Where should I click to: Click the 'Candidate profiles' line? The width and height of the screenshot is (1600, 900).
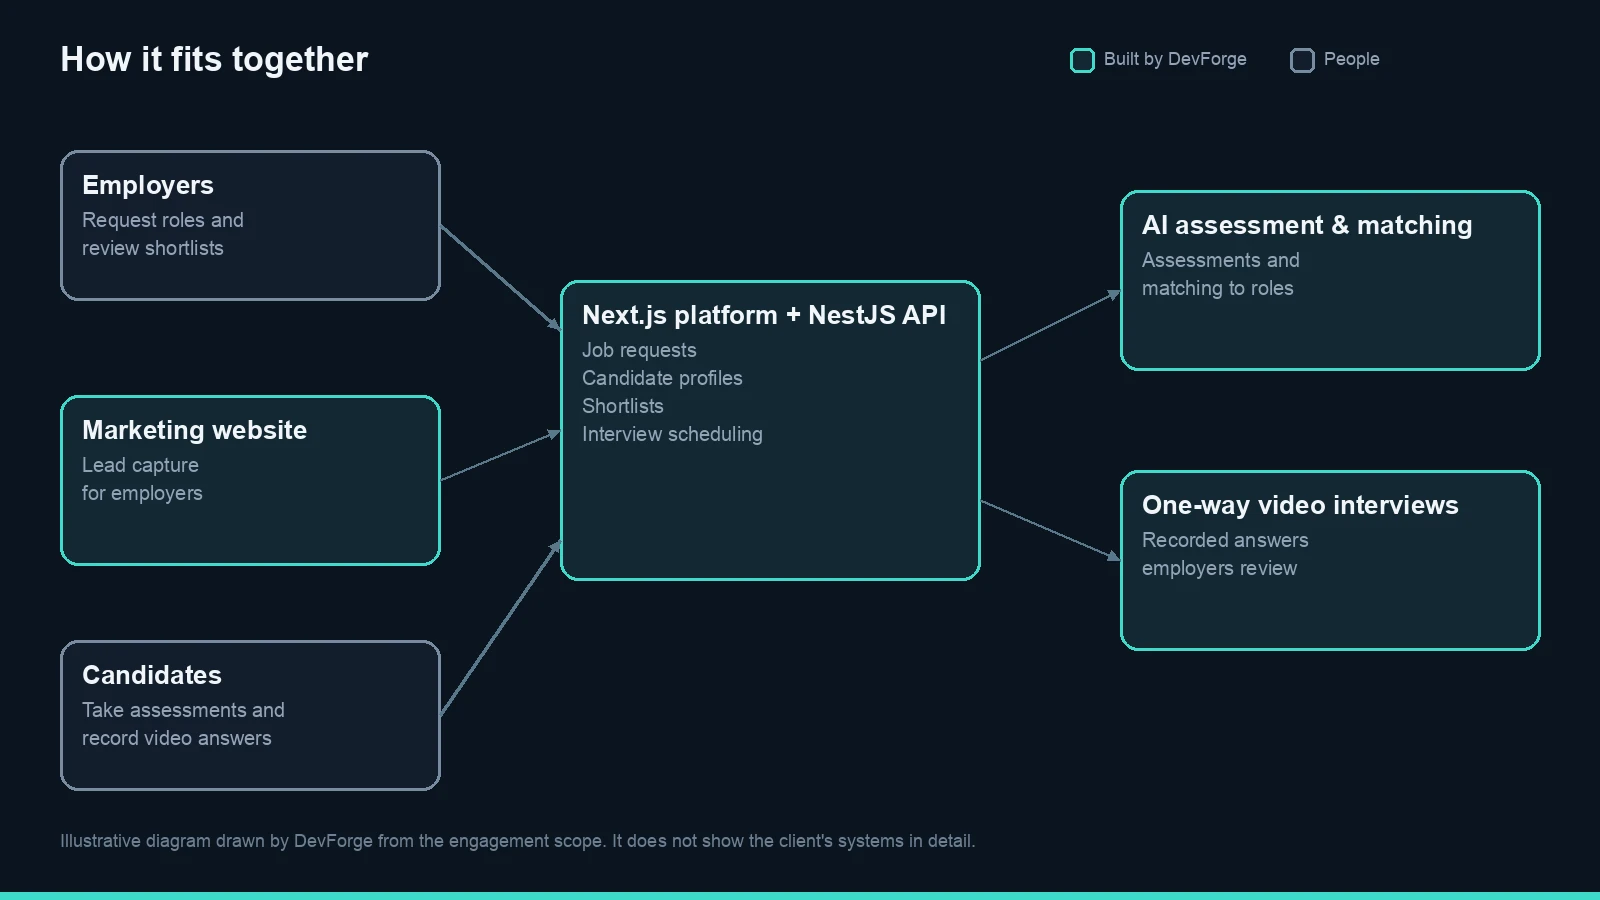click(x=662, y=378)
